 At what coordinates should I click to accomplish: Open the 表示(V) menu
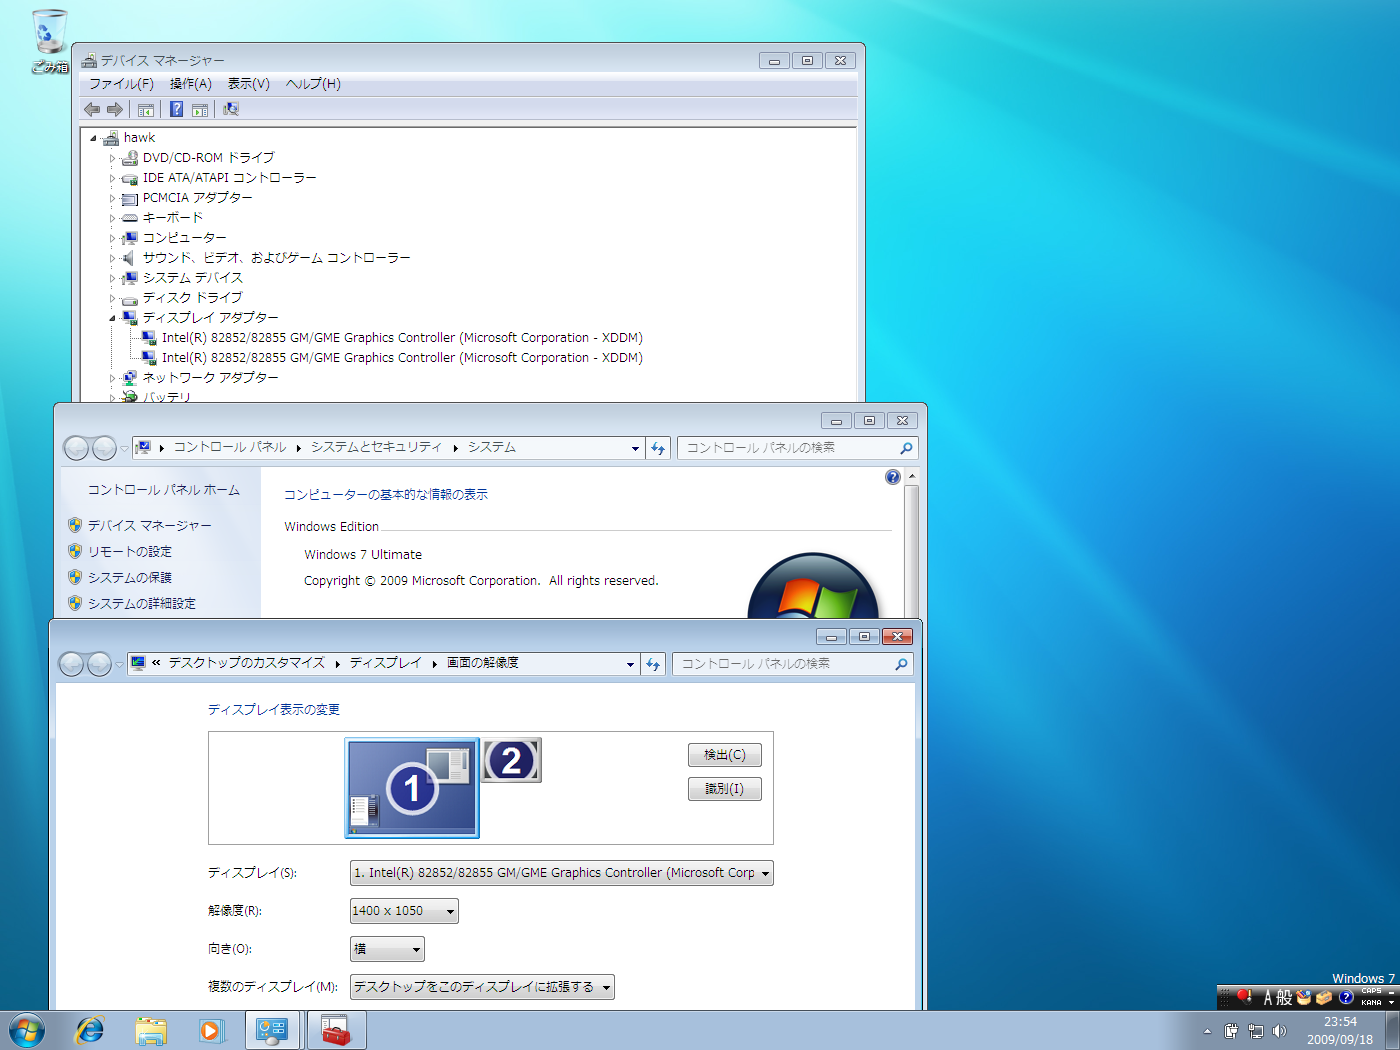248,84
